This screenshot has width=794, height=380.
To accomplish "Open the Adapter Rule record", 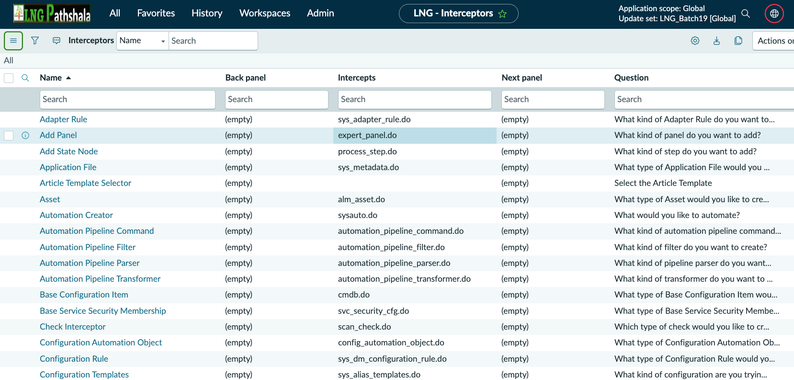I will click(63, 120).
